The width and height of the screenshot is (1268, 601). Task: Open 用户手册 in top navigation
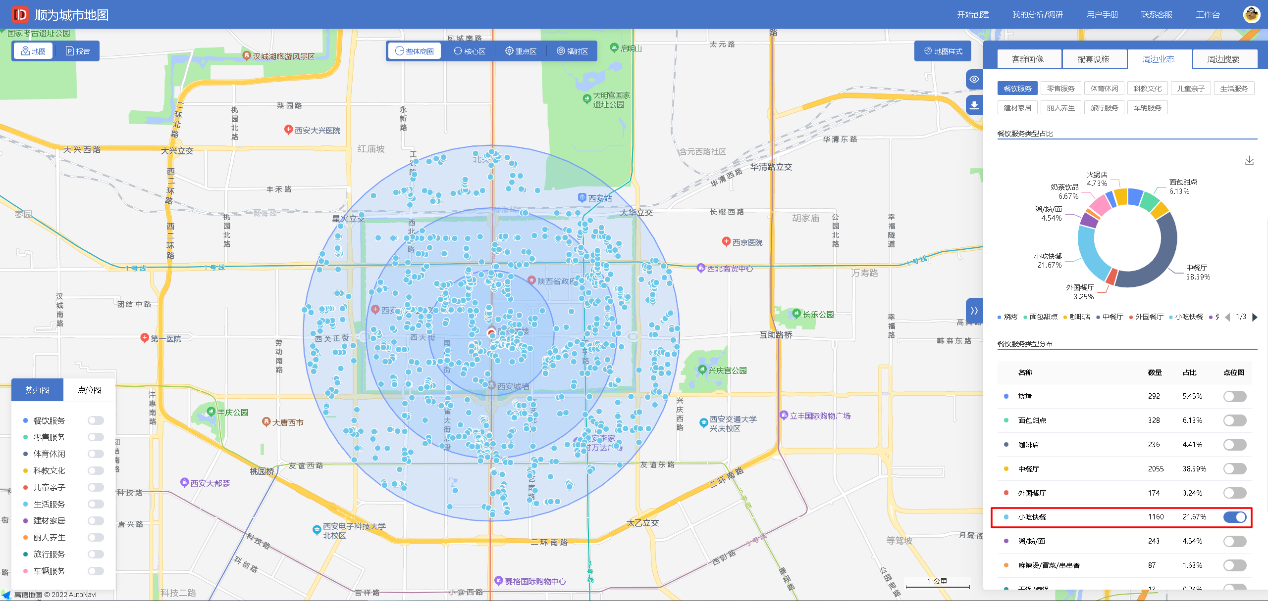(x=1103, y=15)
